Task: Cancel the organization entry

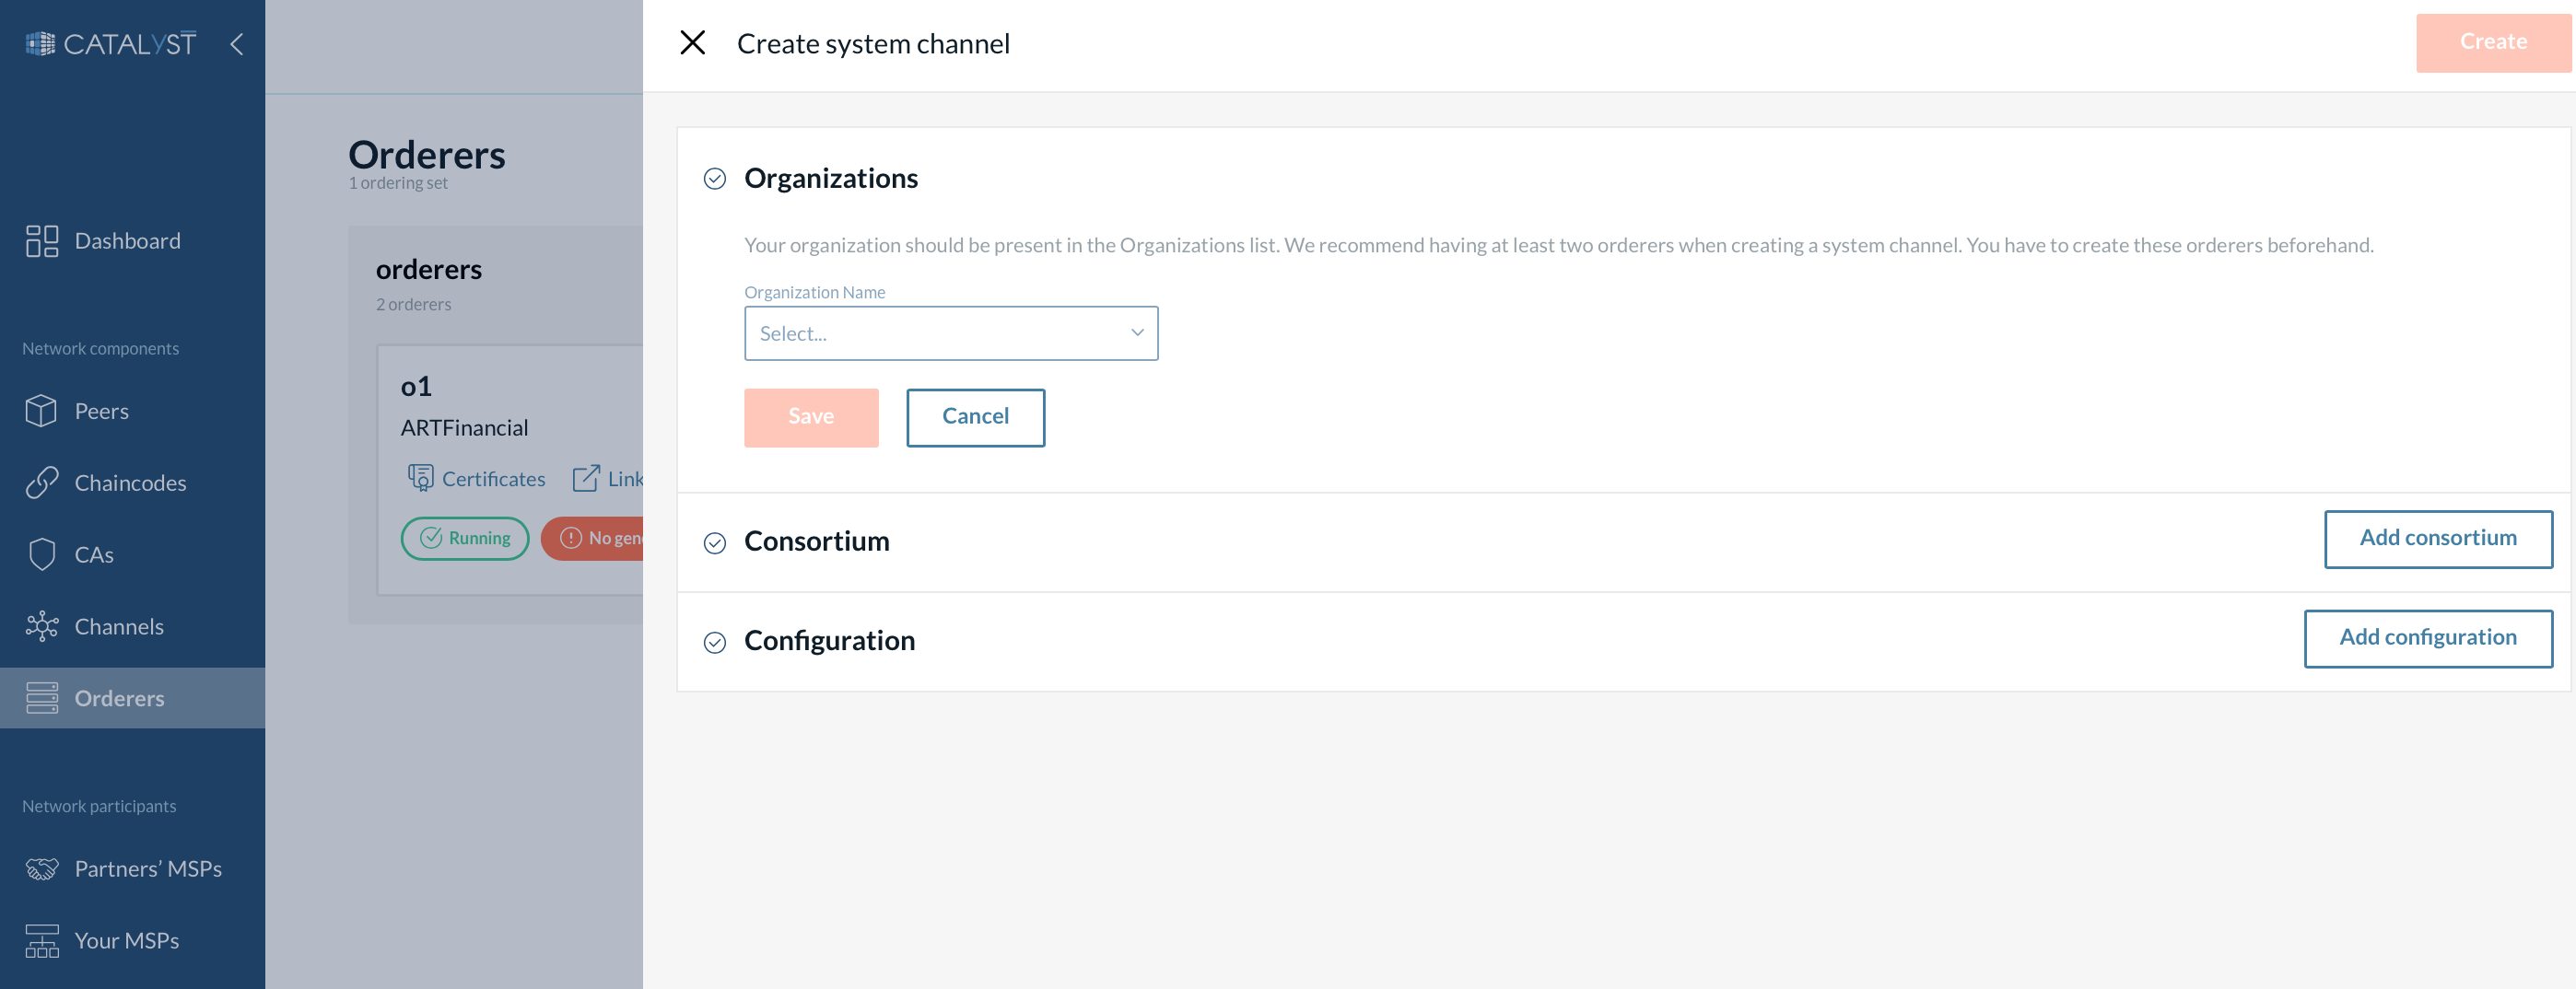Action: pyautogui.click(x=975, y=417)
